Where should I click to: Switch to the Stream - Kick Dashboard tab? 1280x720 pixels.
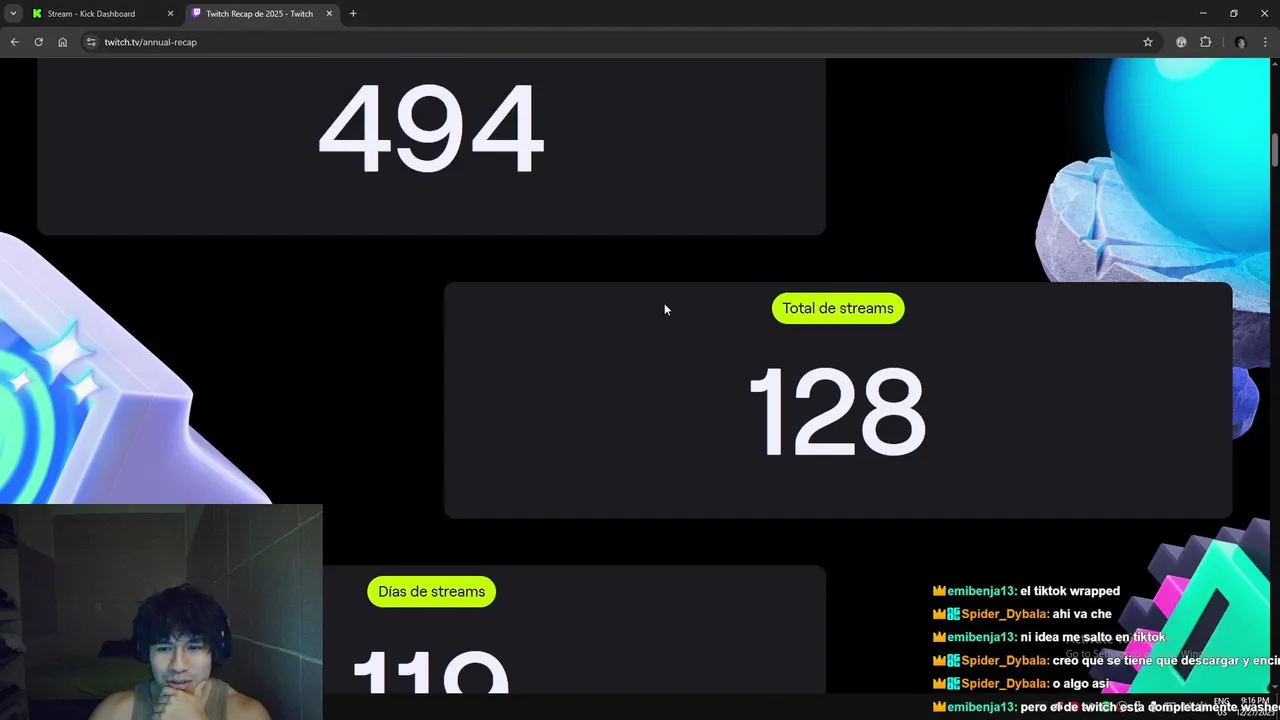click(102, 14)
